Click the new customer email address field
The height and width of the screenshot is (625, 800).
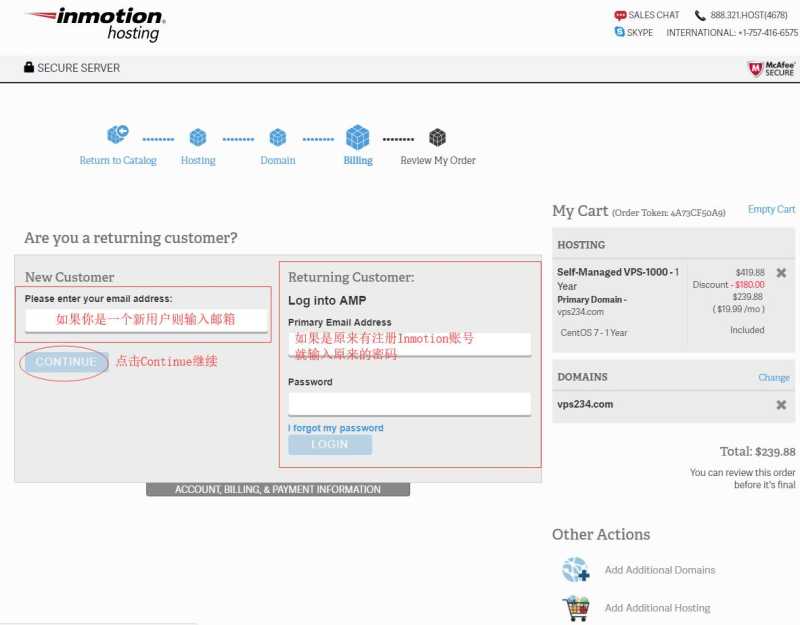pos(146,320)
